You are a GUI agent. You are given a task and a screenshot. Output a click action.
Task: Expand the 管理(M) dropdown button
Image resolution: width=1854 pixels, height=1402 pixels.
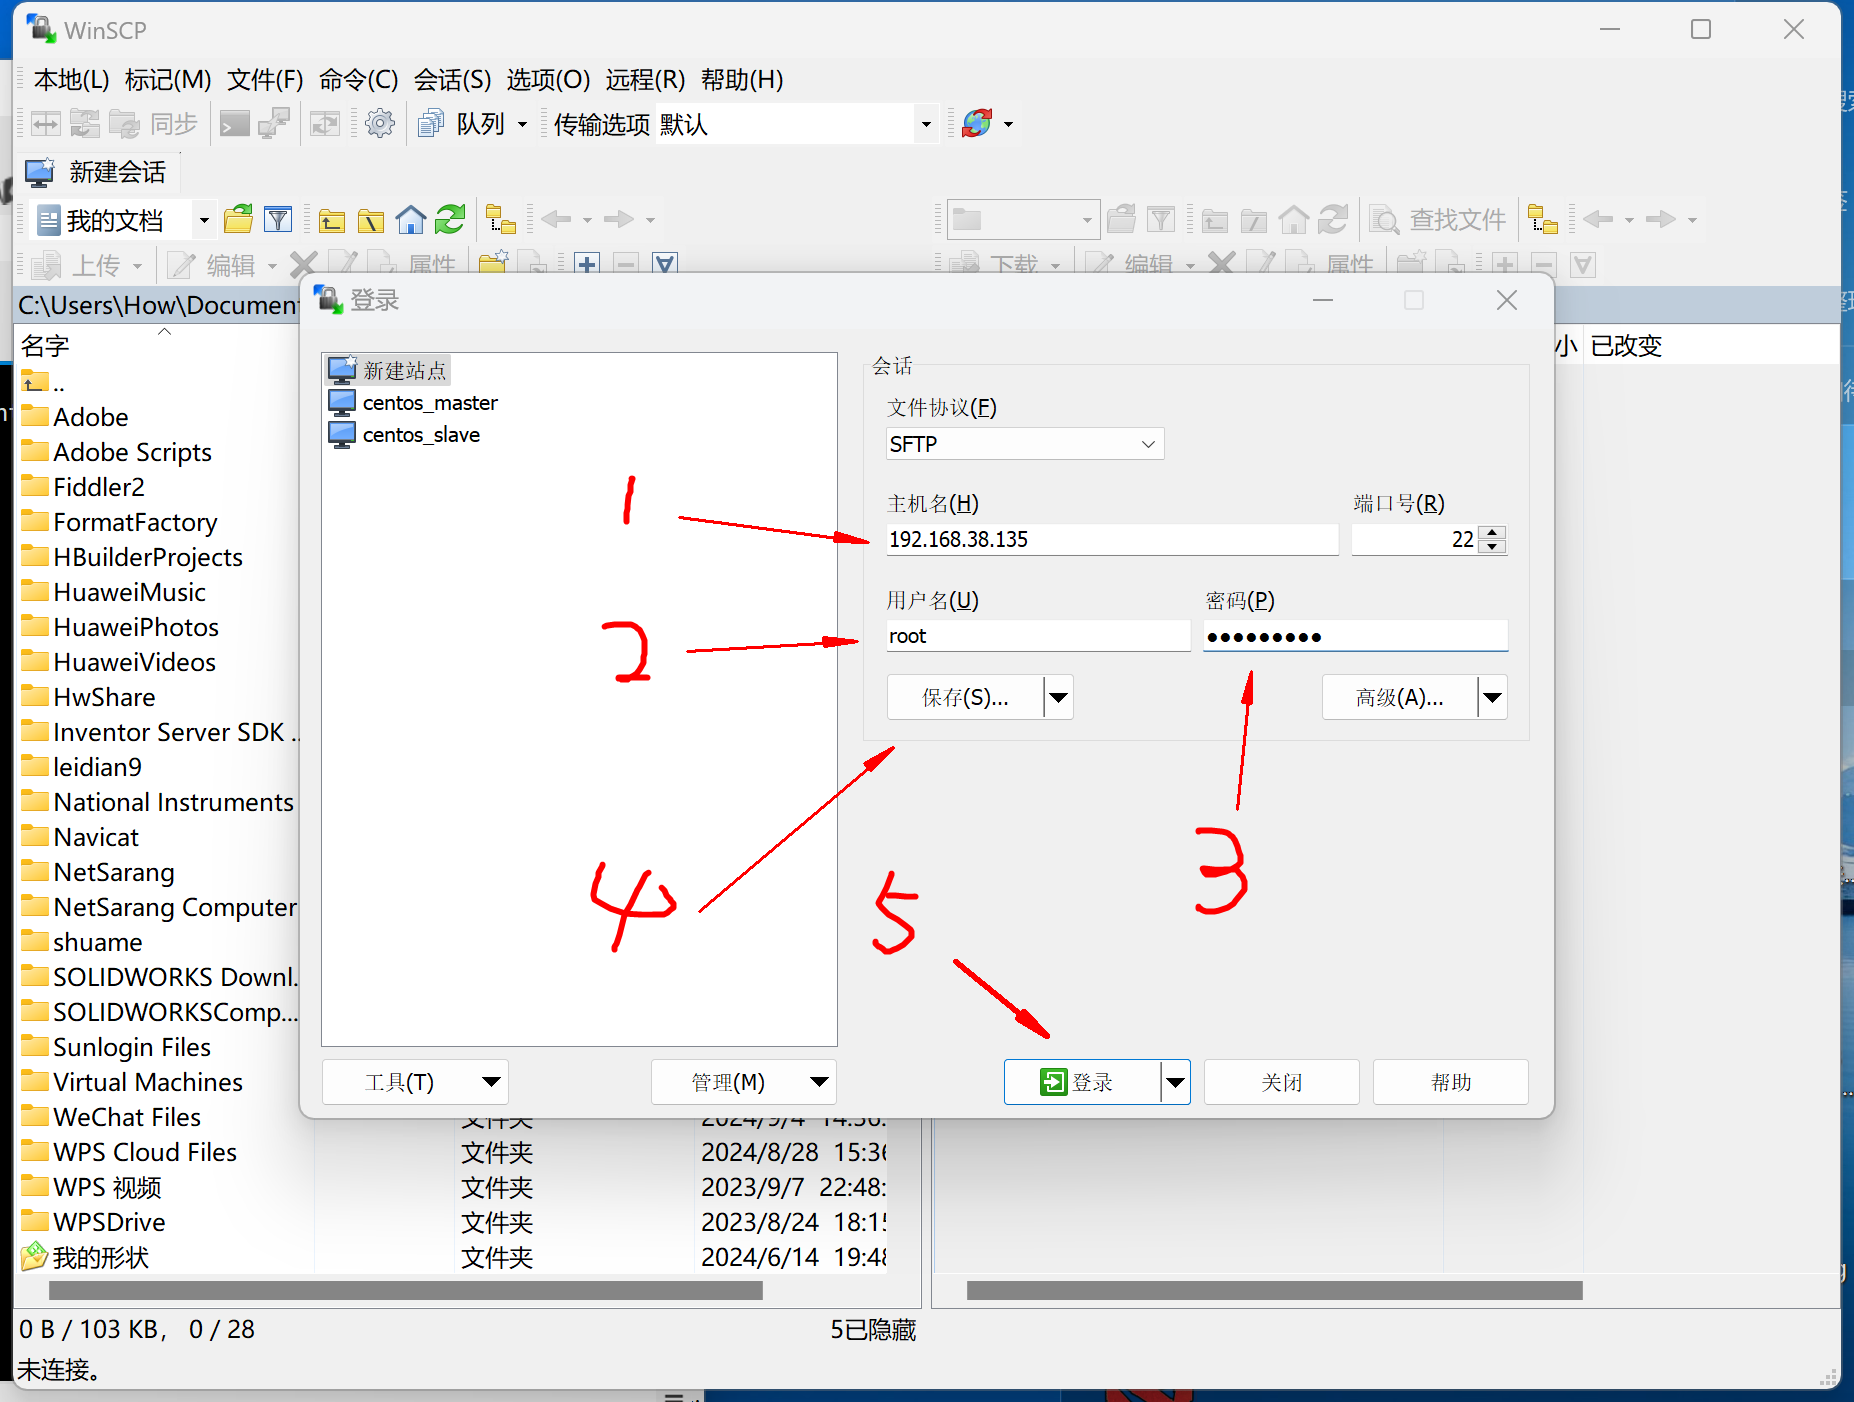743,1082
